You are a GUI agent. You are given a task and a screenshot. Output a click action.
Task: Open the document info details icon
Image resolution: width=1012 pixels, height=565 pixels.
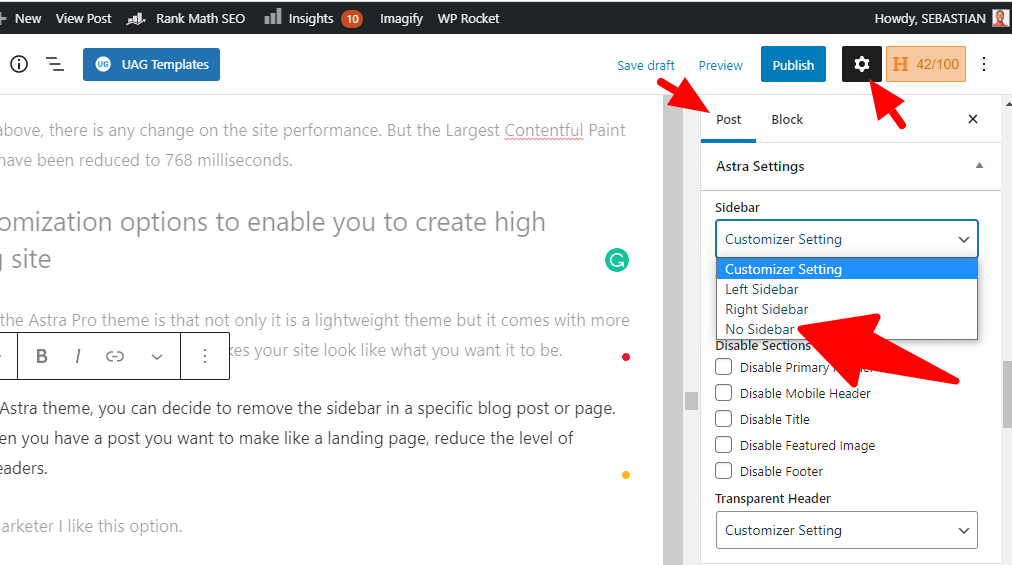[x=19, y=65]
